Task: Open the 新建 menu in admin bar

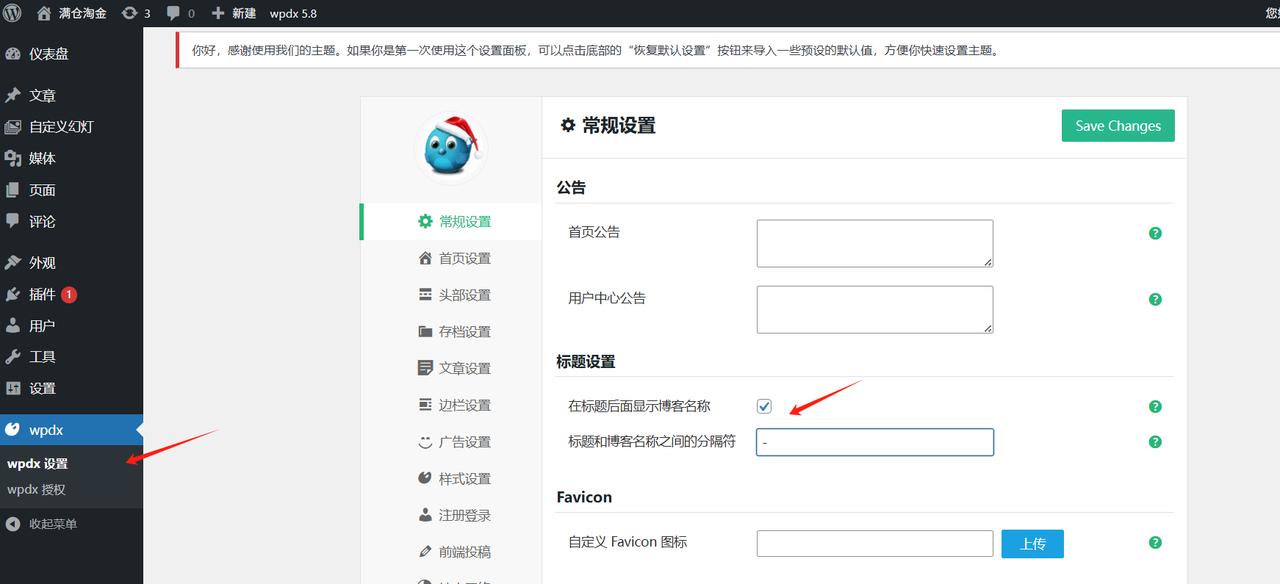Action: pos(234,13)
